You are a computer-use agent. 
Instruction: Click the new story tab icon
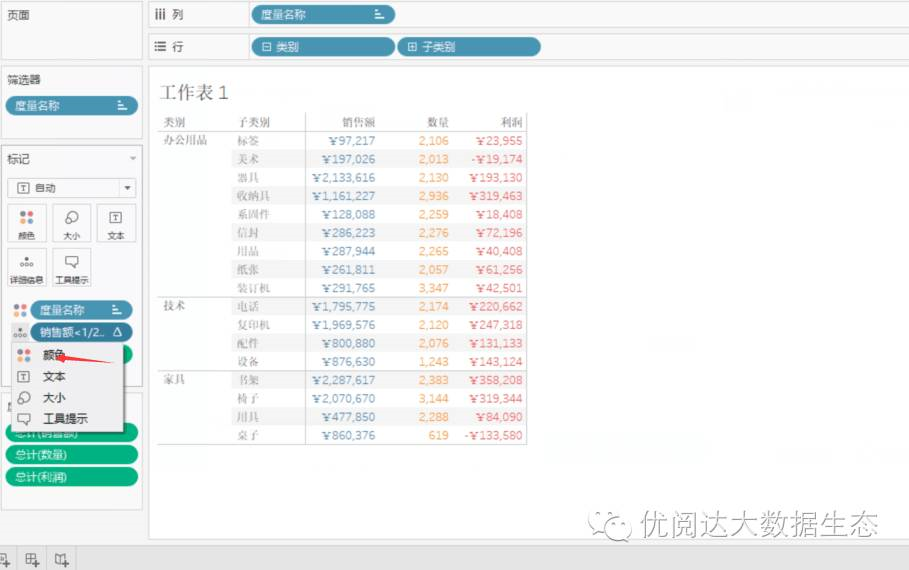click(61, 560)
